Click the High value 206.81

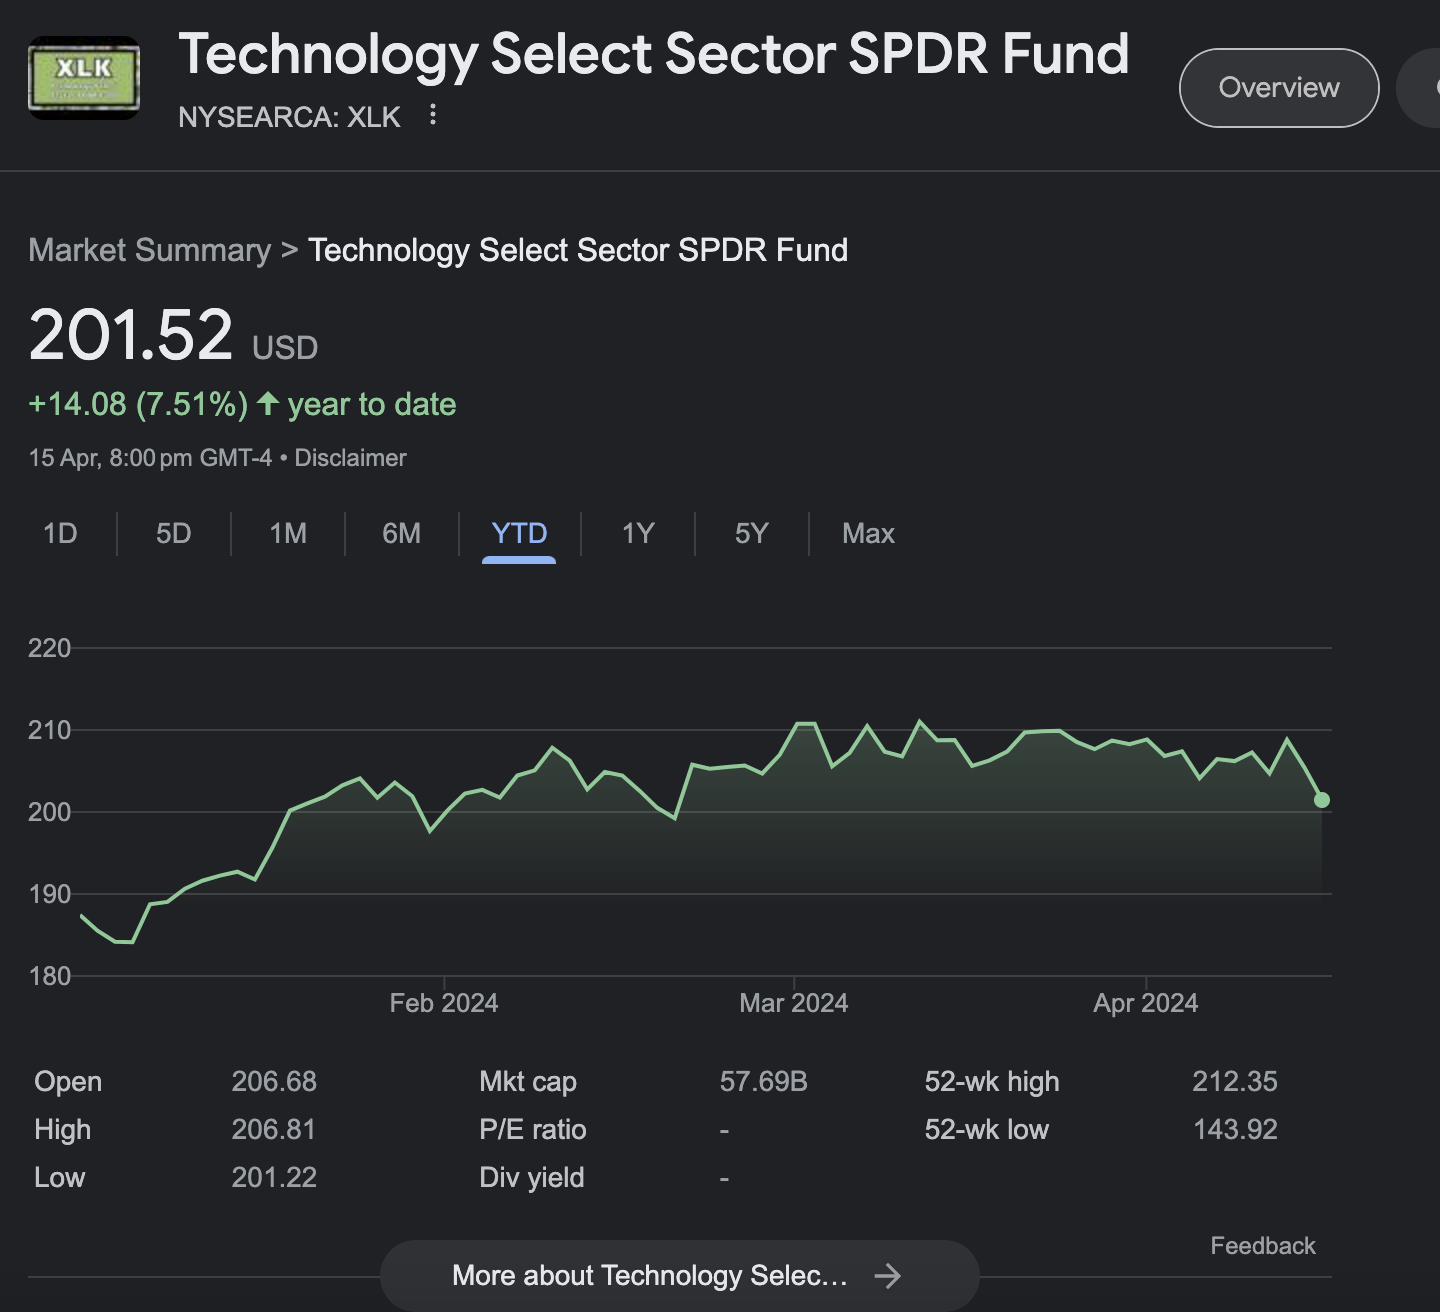274,1129
